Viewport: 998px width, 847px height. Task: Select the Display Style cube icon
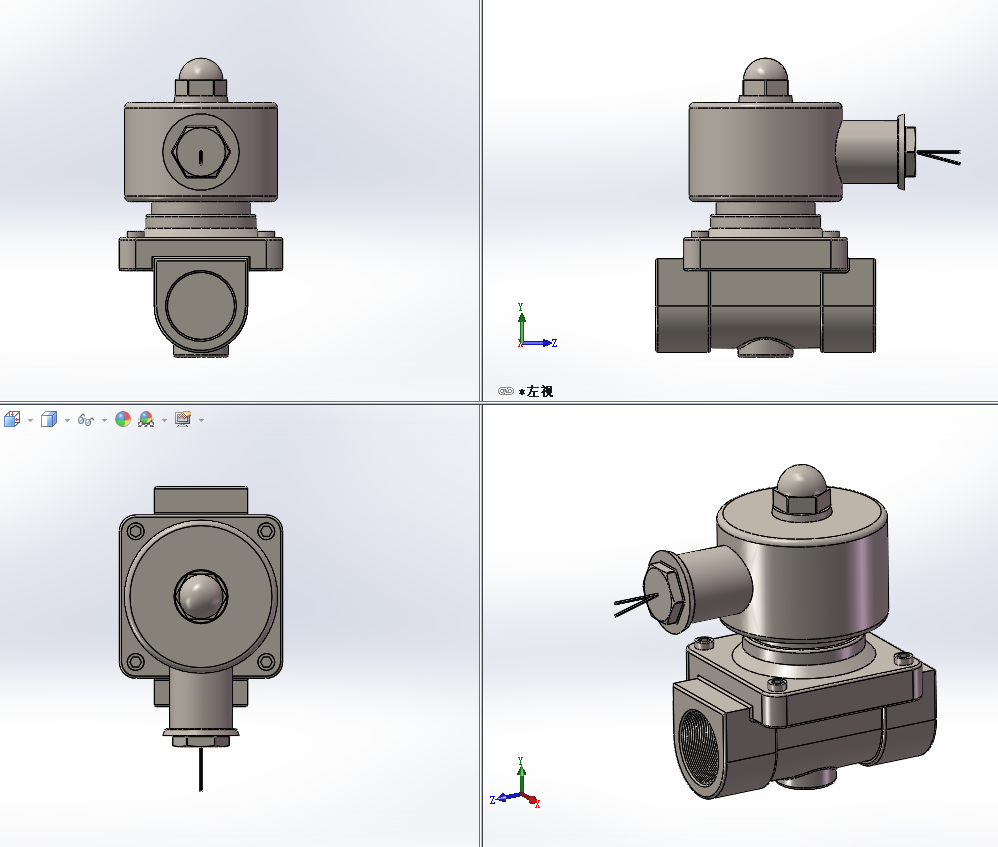coord(49,419)
